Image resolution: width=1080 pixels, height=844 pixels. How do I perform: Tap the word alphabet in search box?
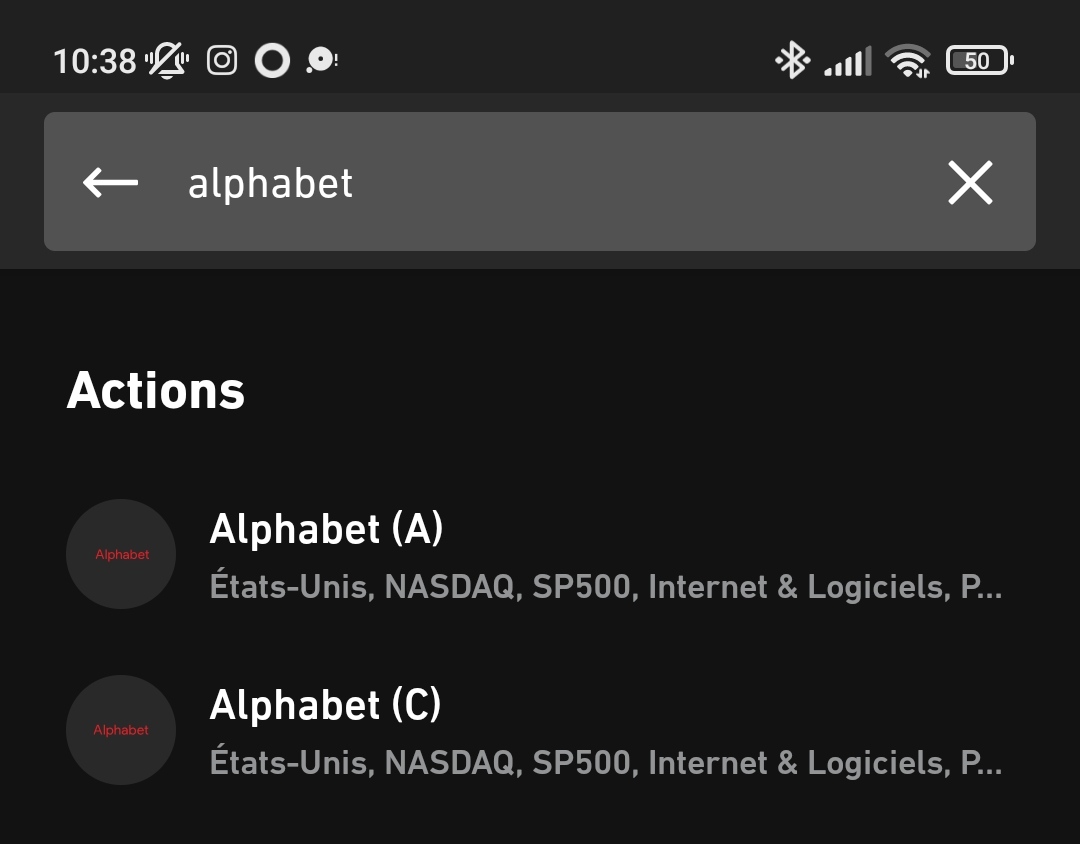point(270,183)
